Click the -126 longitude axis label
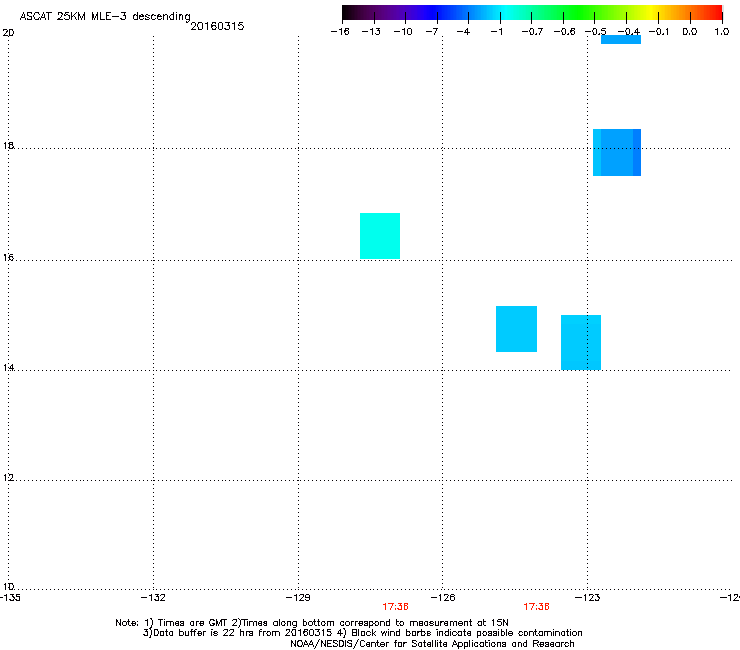Image resolution: width=740 pixels, height=650 pixels. click(443, 598)
